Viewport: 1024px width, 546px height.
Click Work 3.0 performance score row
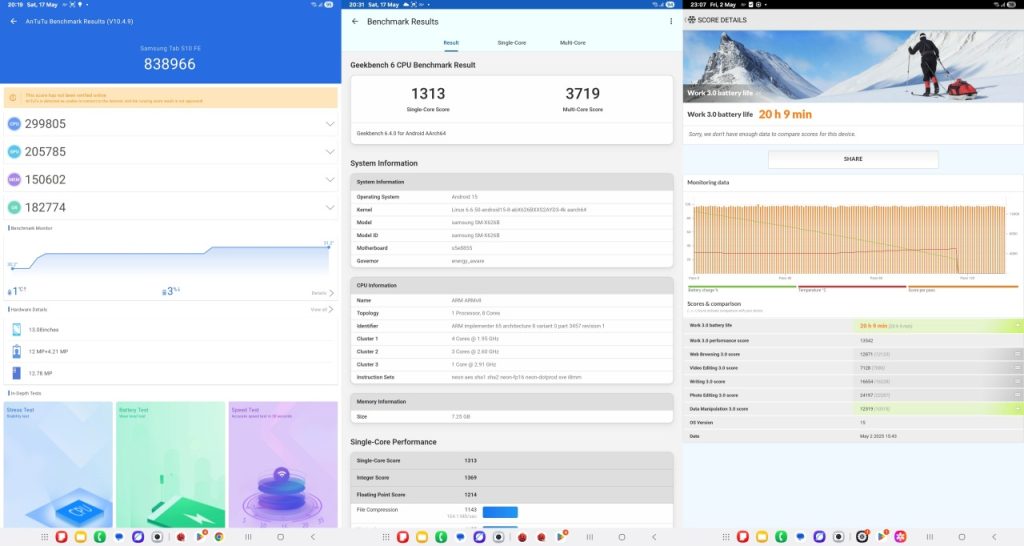pos(854,340)
